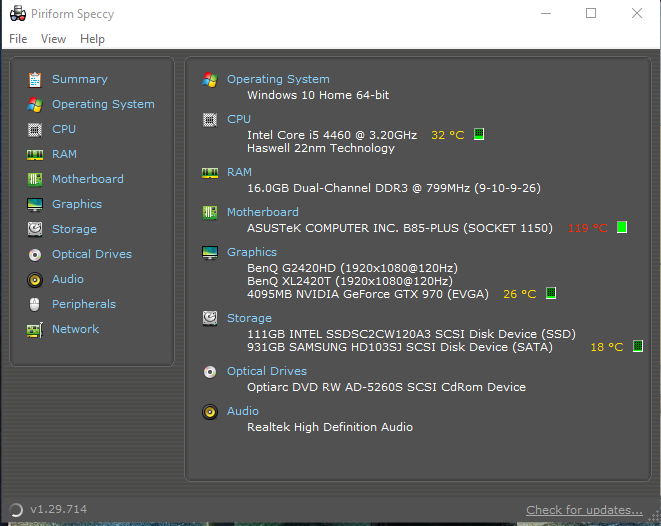Go to the Operating System section in sidebar
The width and height of the screenshot is (661, 526).
pyautogui.click(x=103, y=104)
